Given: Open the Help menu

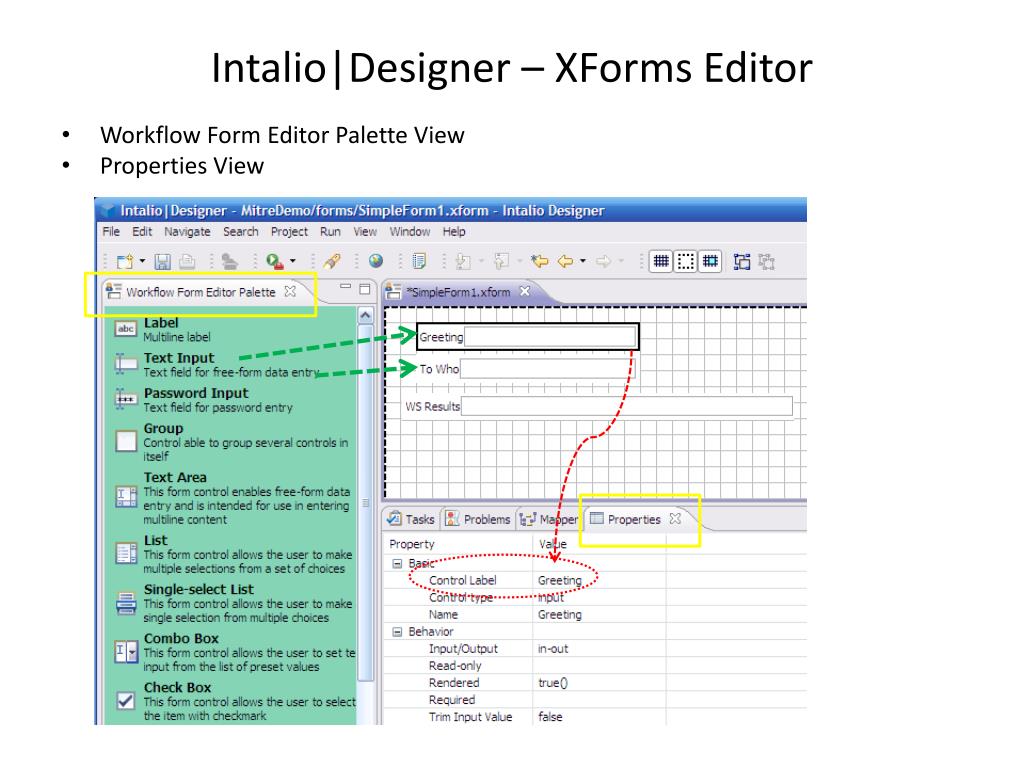Looking at the screenshot, I should 454,232.
